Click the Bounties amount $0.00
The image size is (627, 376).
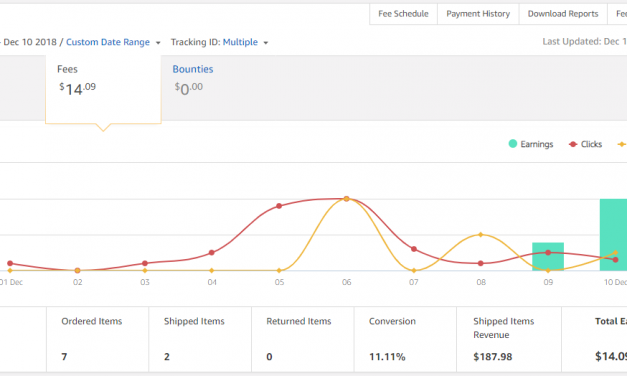188,89
